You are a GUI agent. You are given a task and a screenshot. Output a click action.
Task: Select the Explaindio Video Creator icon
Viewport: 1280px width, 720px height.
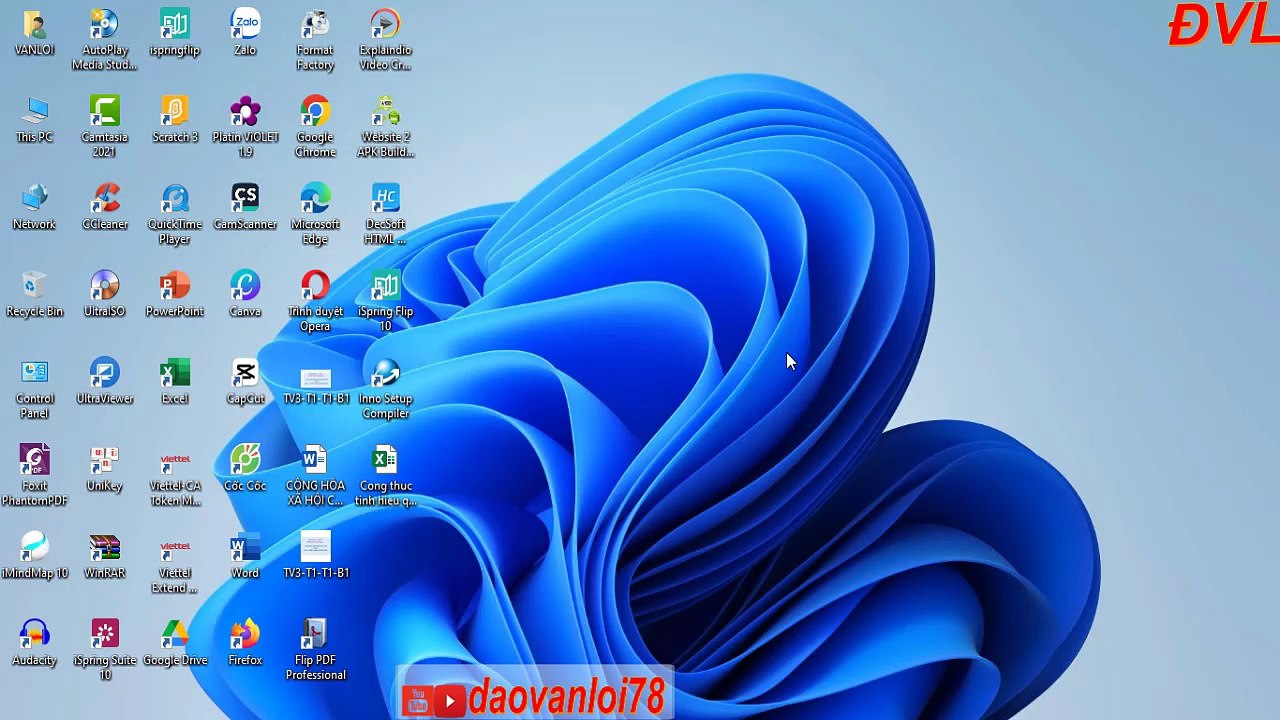[x=385, y=40]
